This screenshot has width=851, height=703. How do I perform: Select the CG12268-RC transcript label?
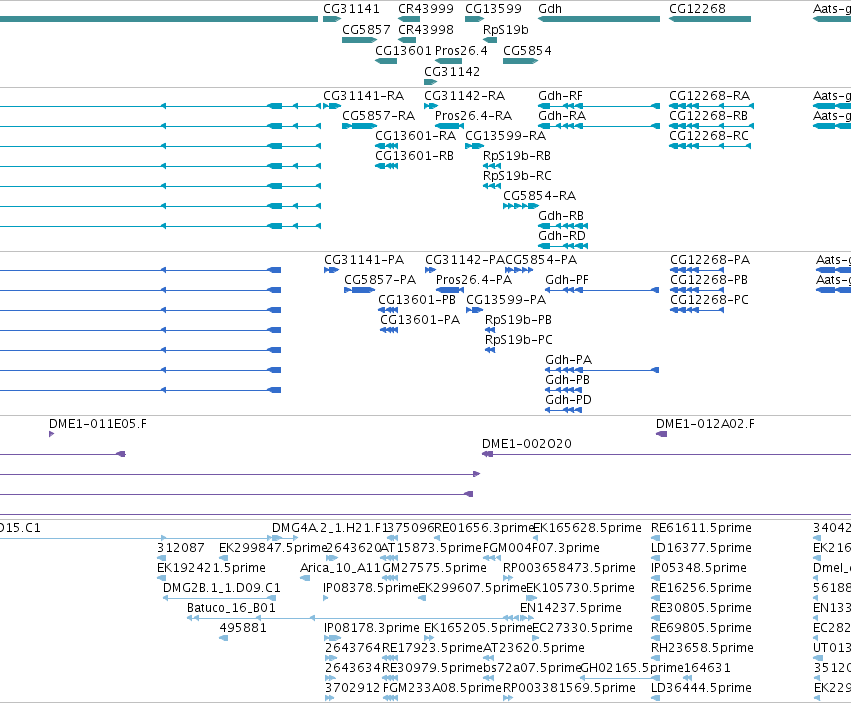pyautogui.click(x=709, y=136)
